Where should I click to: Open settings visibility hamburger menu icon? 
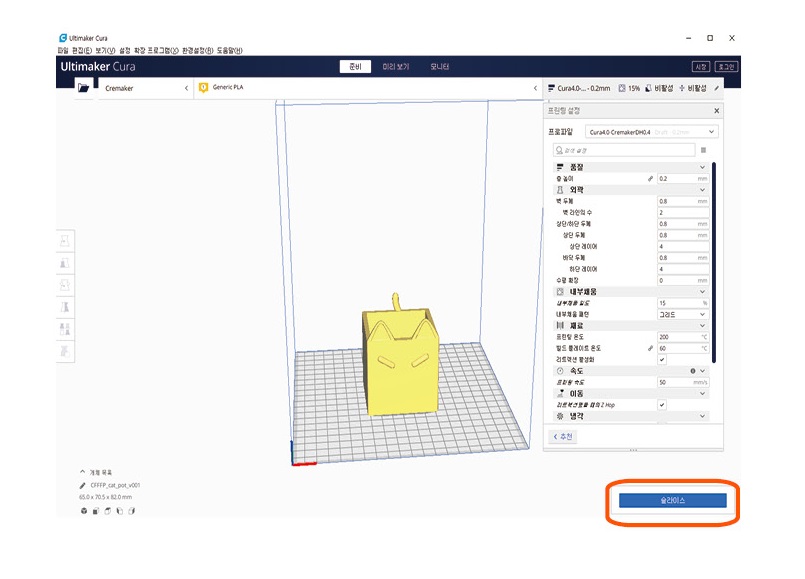(x=703, y=150)
